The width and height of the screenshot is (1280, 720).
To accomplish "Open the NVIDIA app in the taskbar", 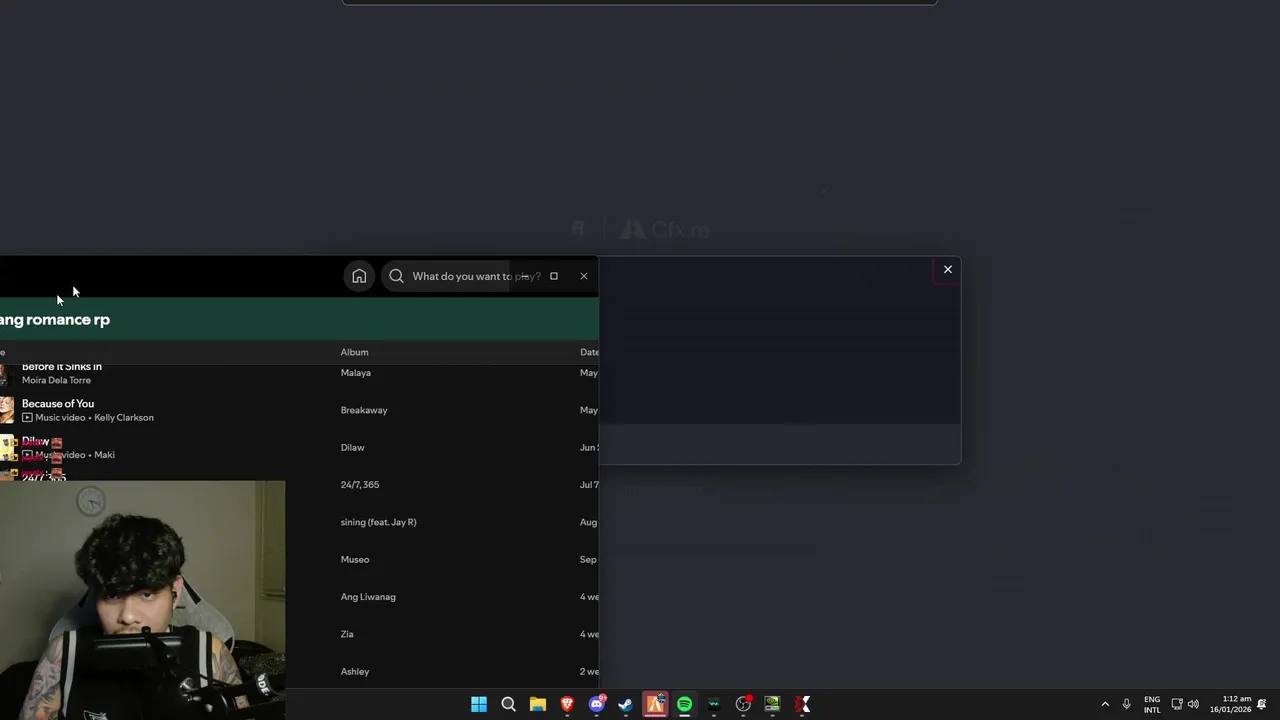I will [x=772, y=705].
